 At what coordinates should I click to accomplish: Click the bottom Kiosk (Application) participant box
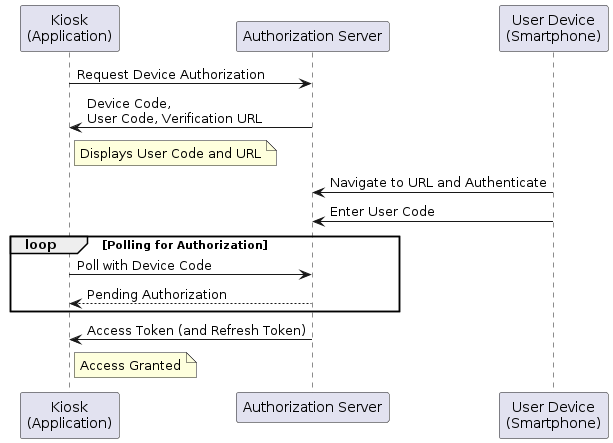pos(70,415)
